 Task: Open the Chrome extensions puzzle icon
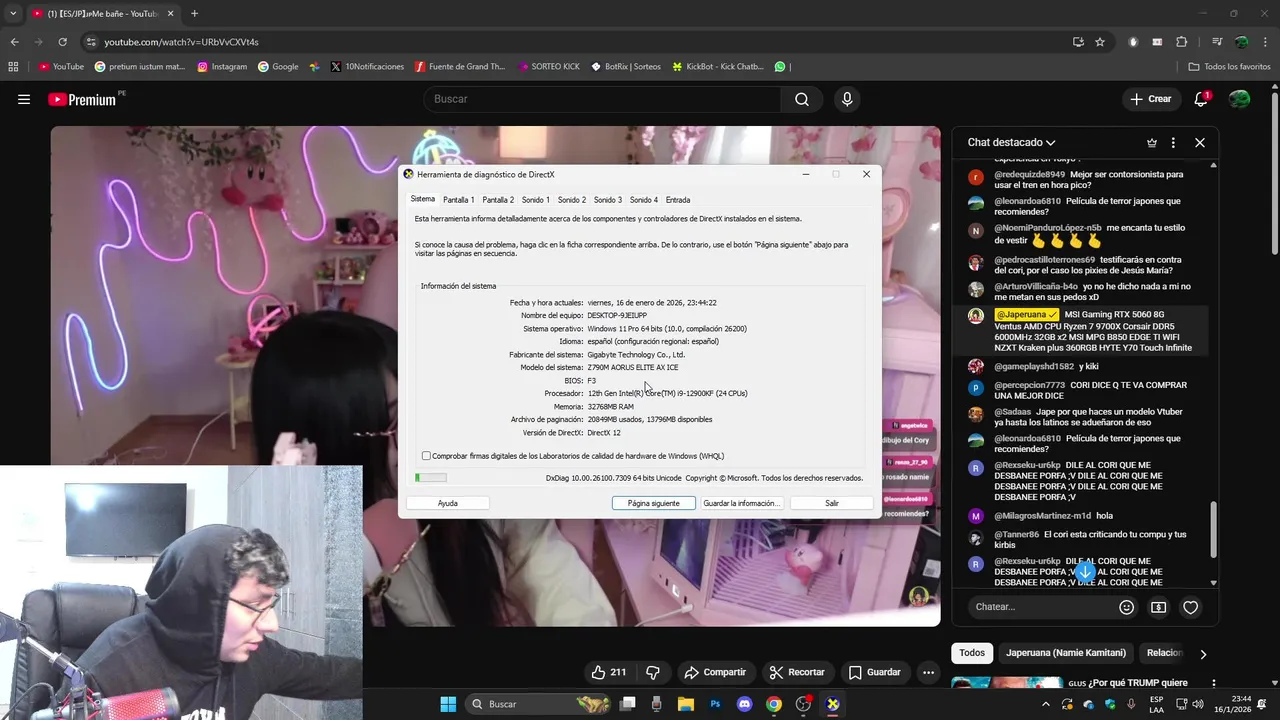coord(1182,42)
